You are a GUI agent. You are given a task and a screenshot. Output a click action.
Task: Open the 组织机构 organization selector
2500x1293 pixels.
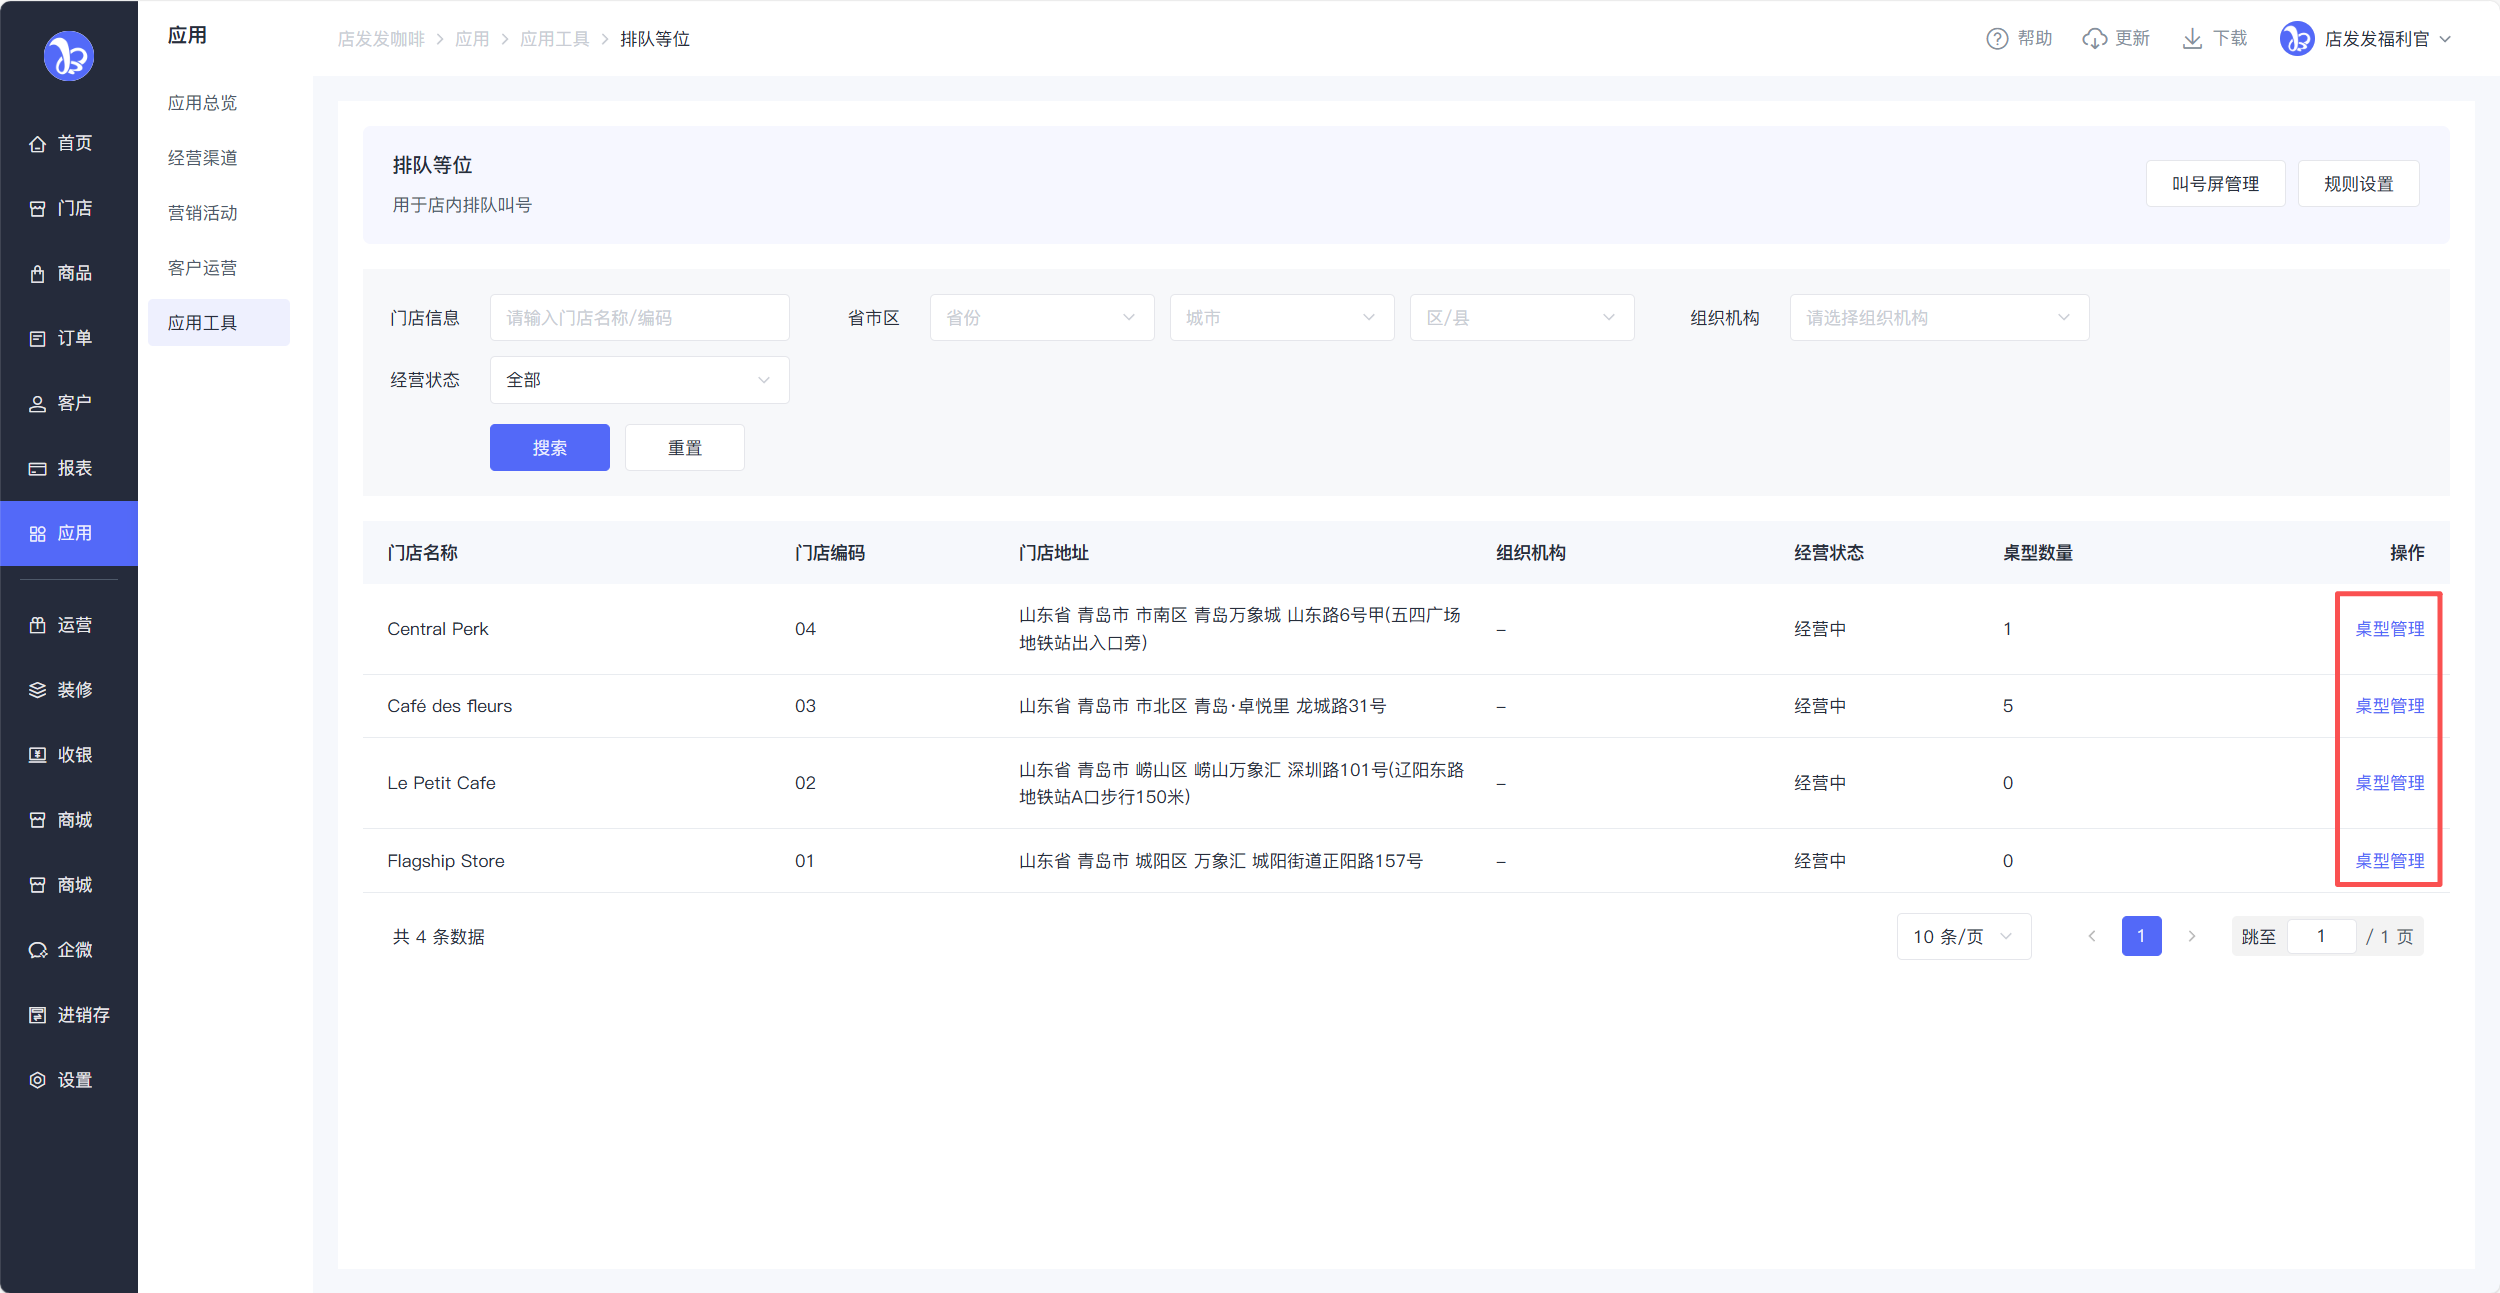click(x=1938, y=318)
